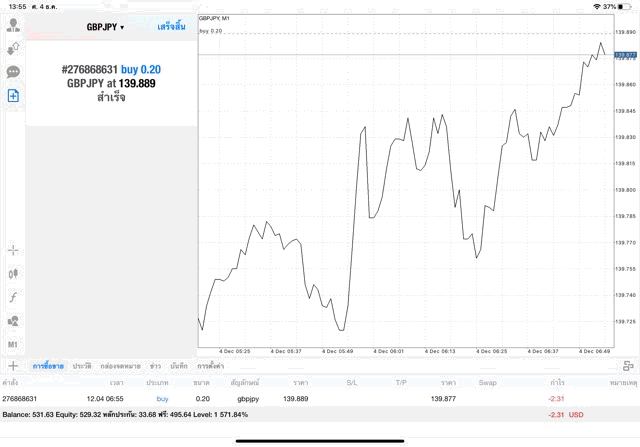The image size is (640, 447).
Task: Click the กำไร profit column header
Action: pos(557,383)
